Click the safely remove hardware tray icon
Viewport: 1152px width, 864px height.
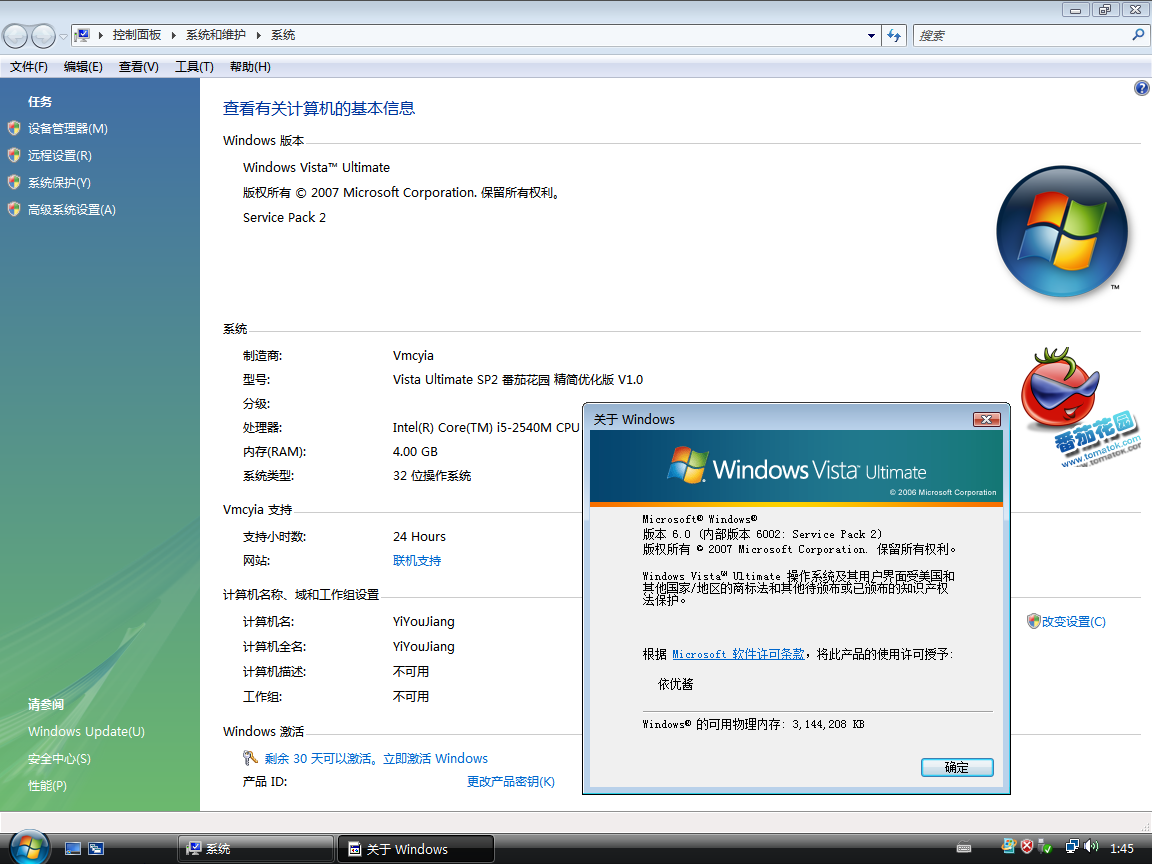1045,848
